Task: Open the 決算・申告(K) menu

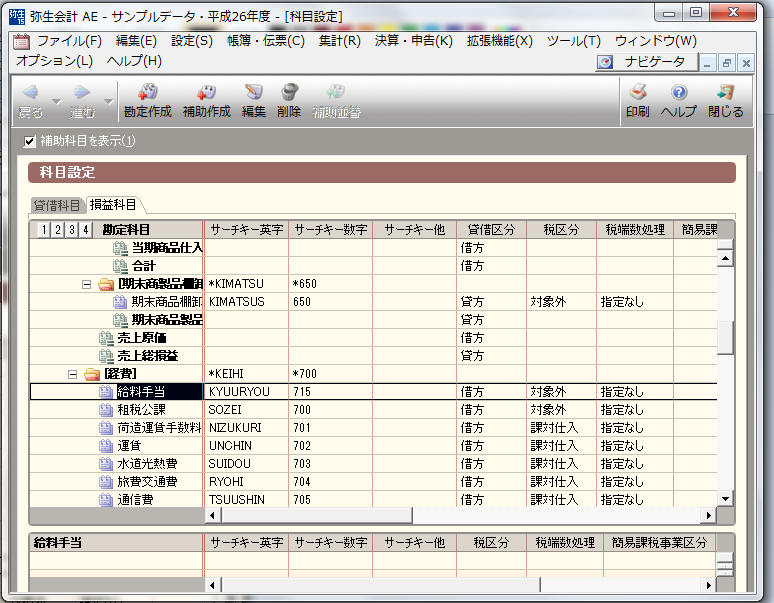Action: [x=413, y=41]
